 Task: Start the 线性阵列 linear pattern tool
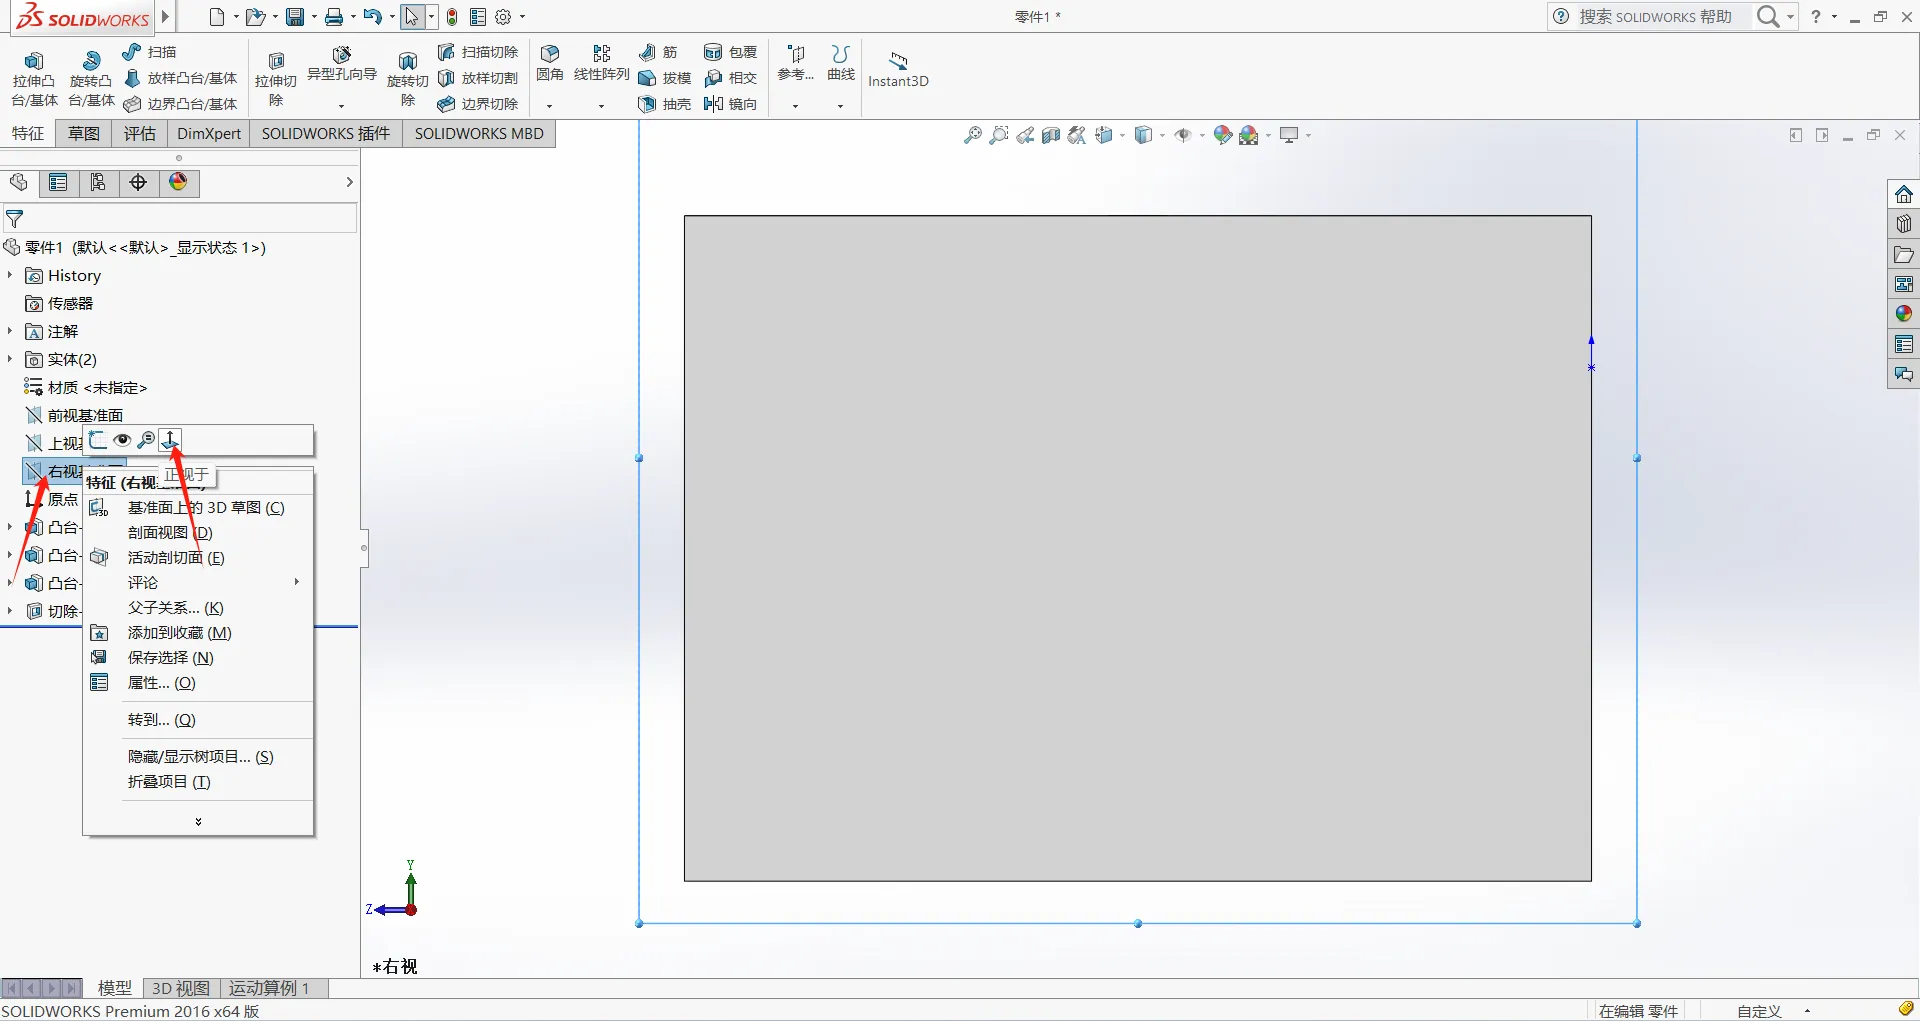[x=602, y=62]
